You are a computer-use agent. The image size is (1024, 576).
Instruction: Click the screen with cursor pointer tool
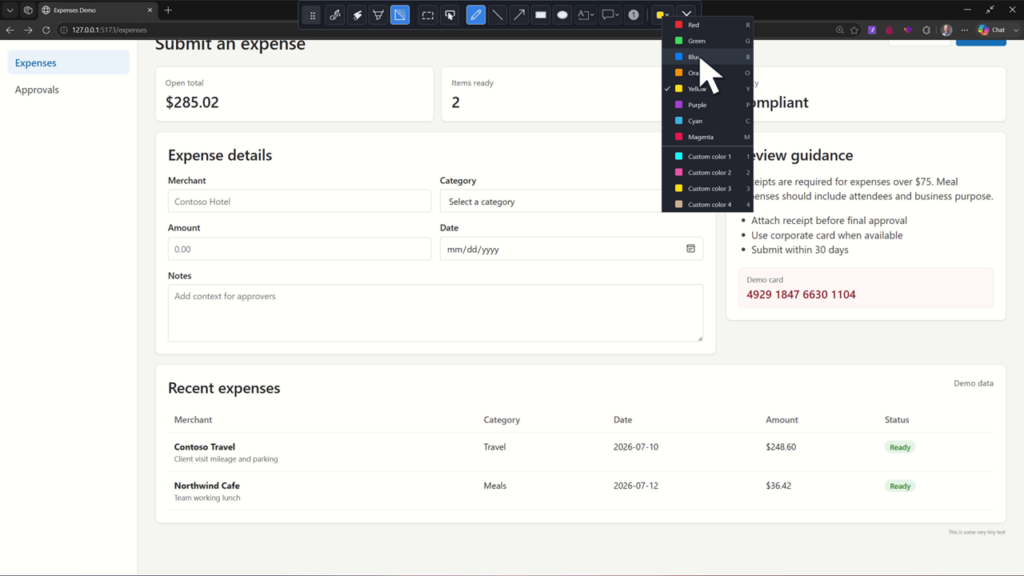tap(450, 15)
